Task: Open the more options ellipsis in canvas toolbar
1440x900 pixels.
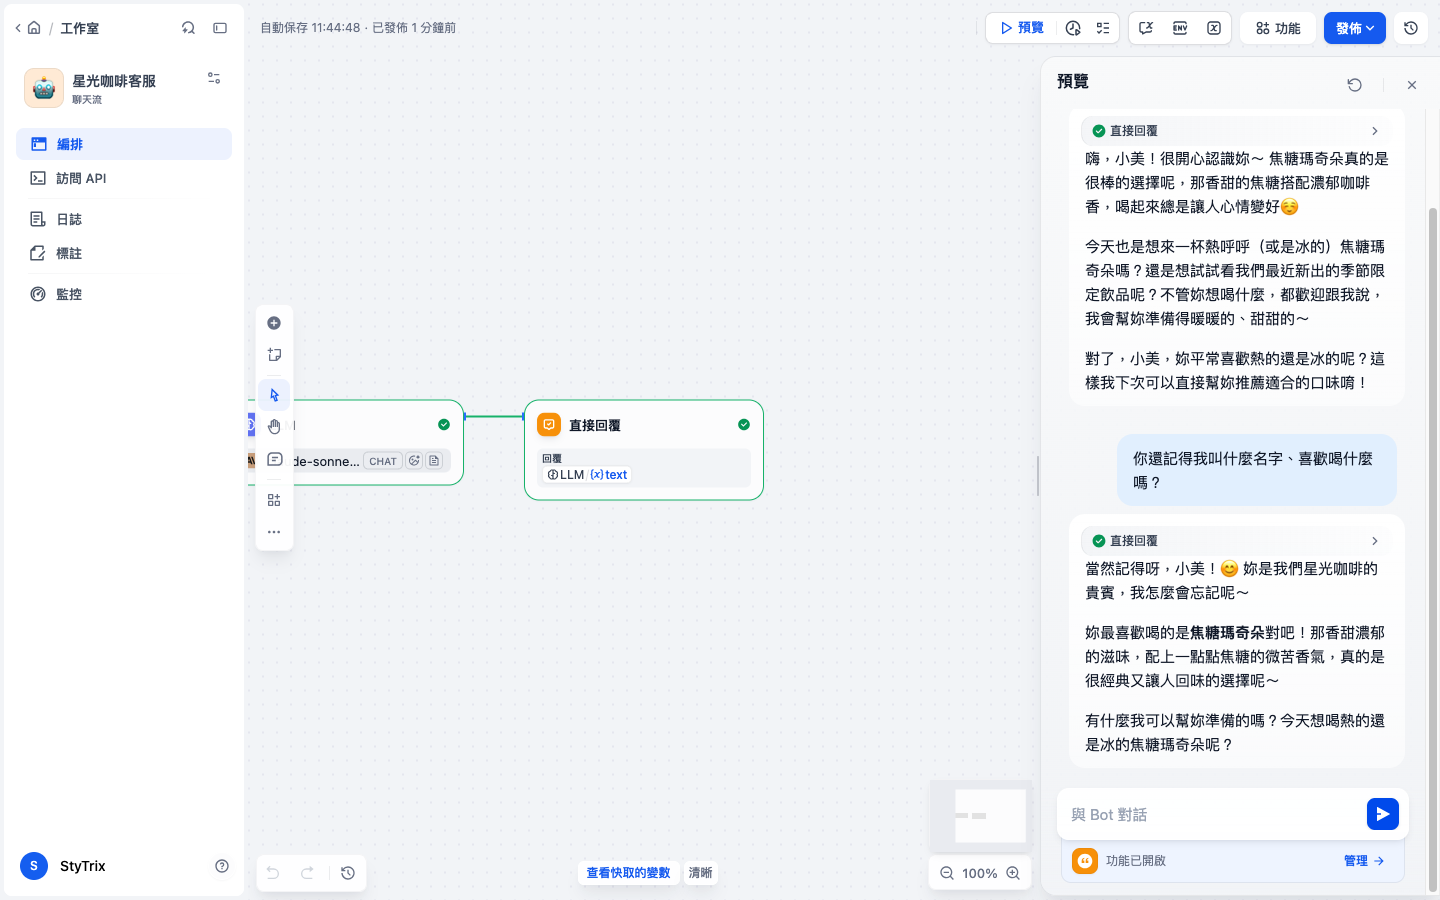Action: 274,532
